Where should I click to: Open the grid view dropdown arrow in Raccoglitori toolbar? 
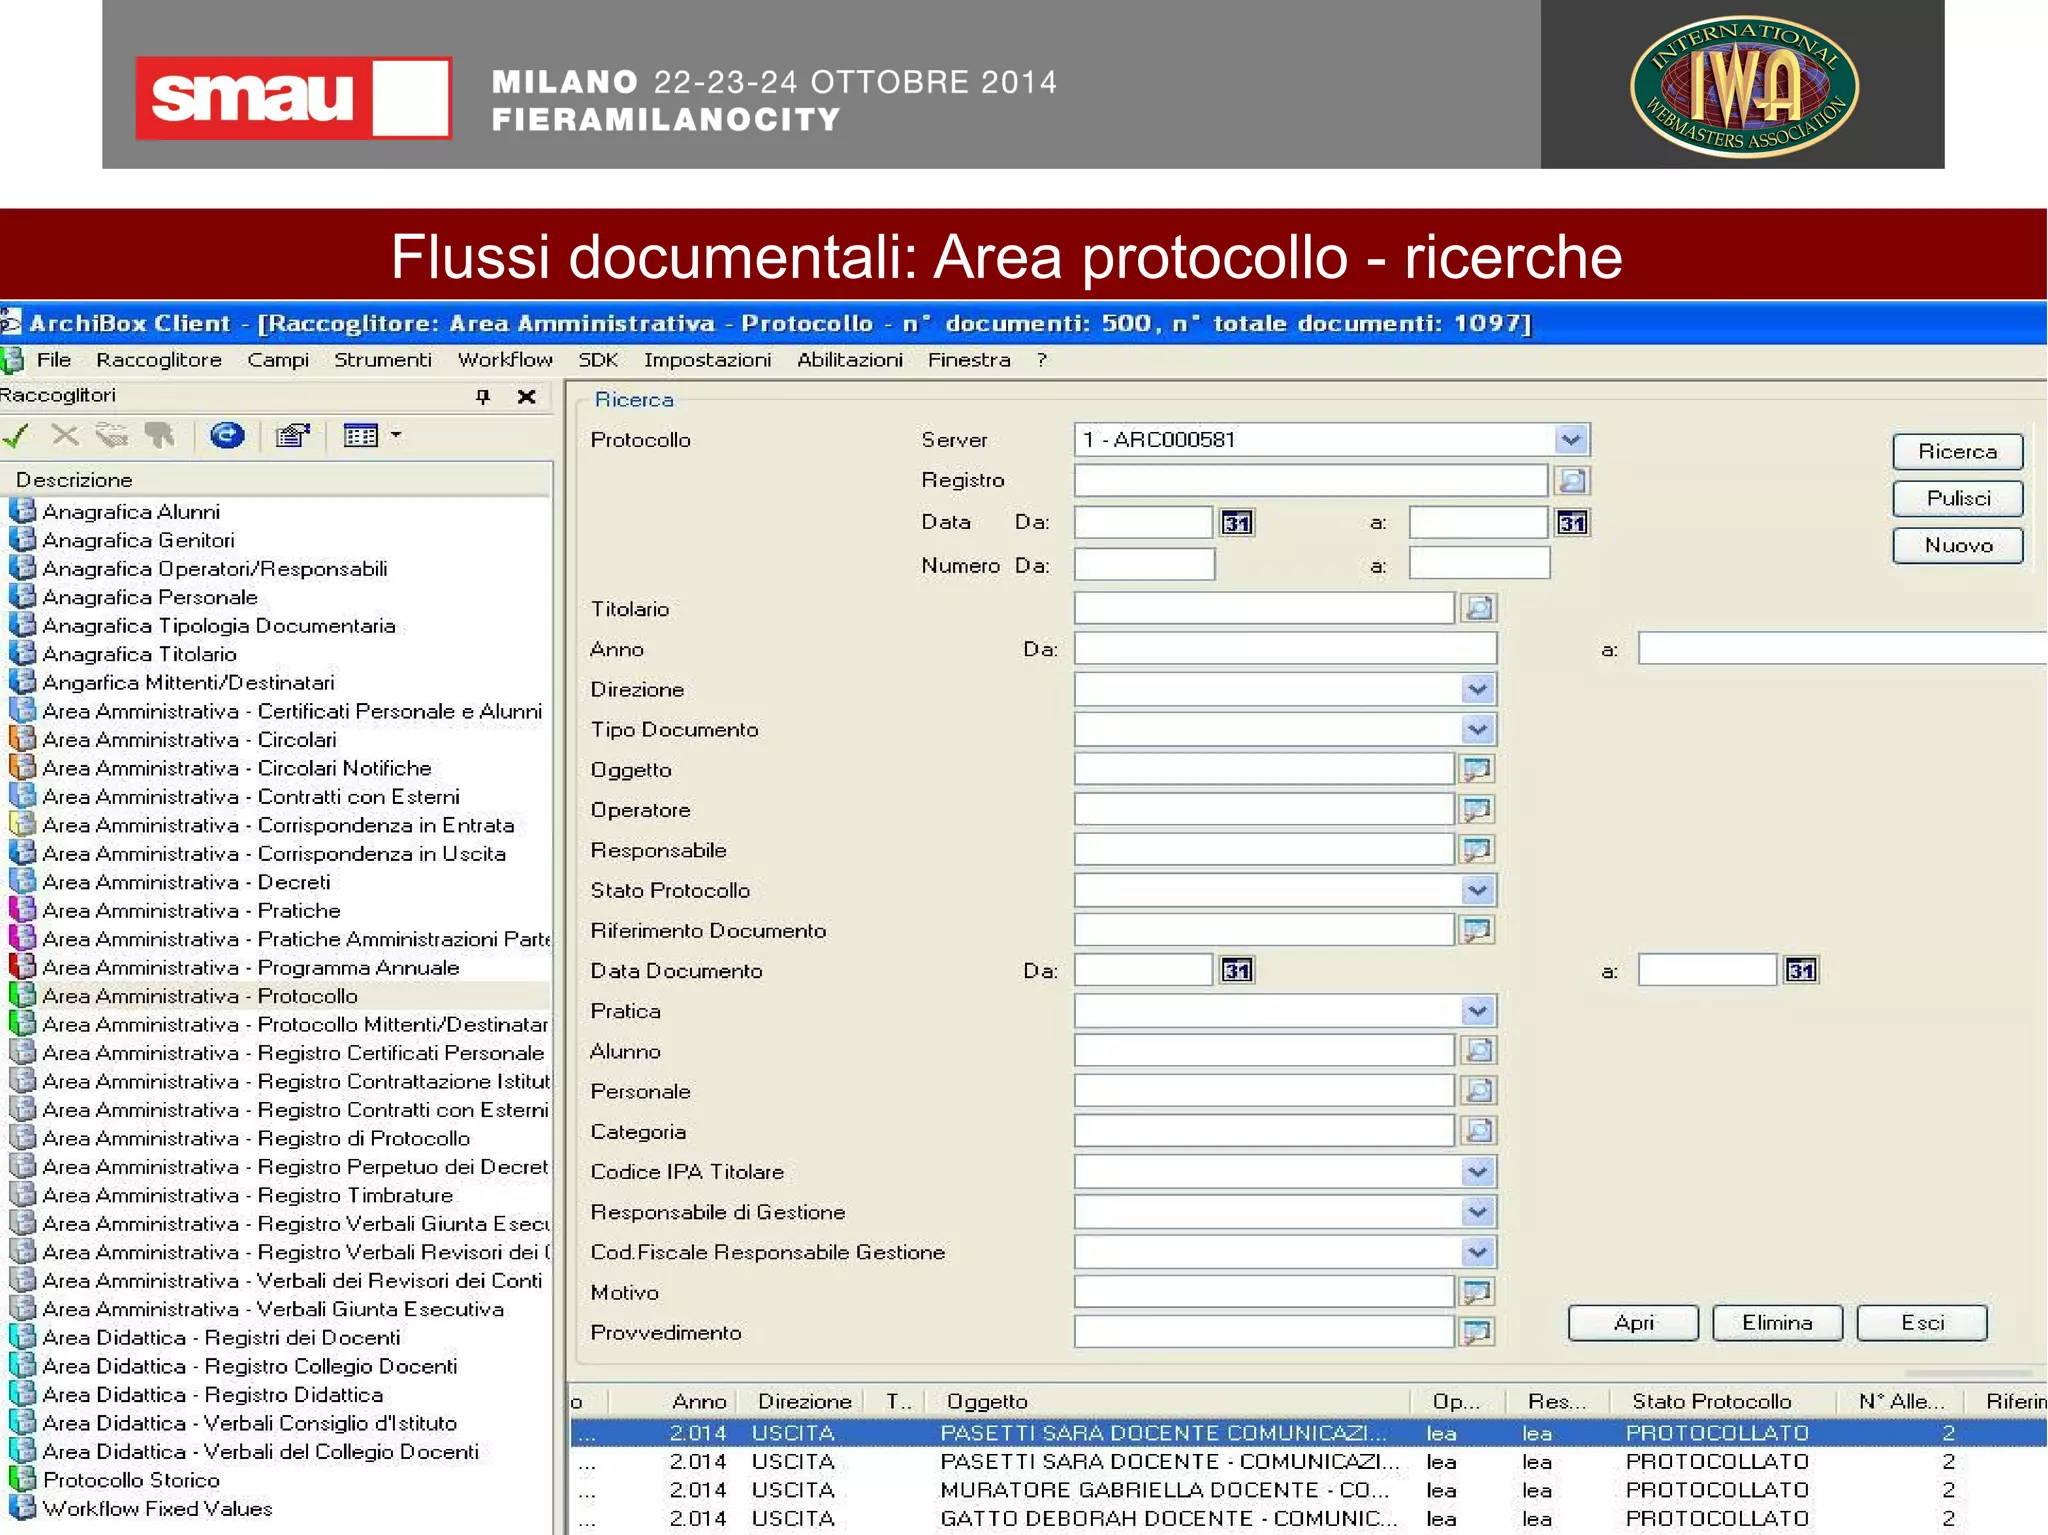tap(396, 435)
